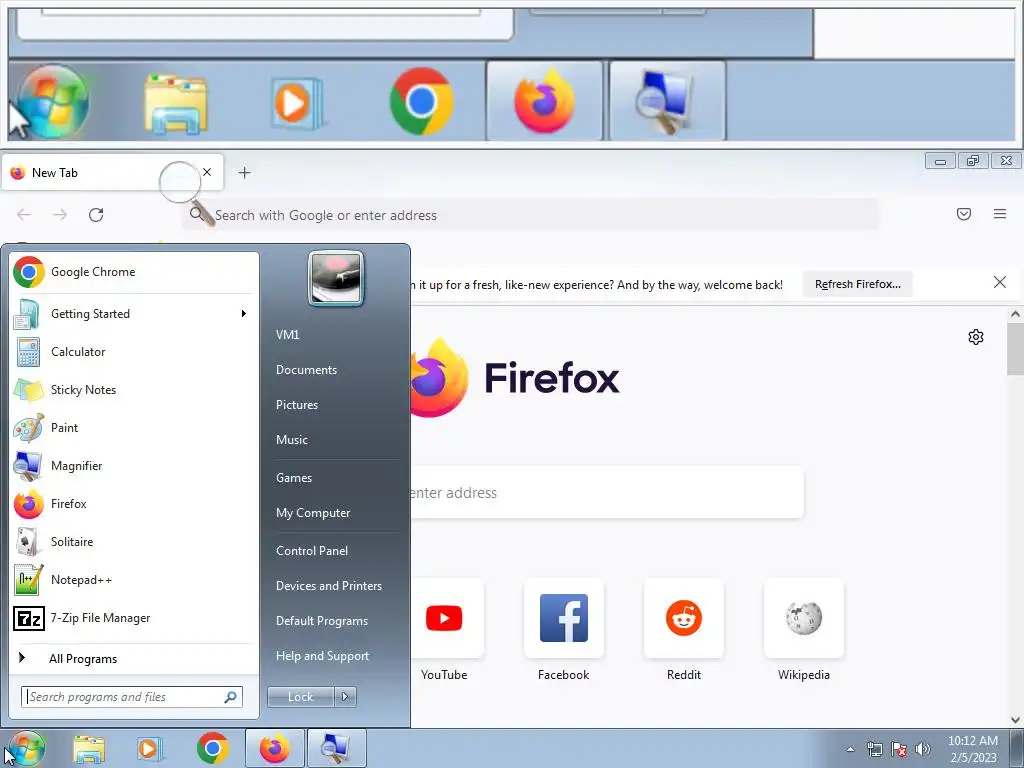Show hidden system tray icons
The height and width of the screenshot is (768, 1024).
pyautogui.click(x=850, y=749)
